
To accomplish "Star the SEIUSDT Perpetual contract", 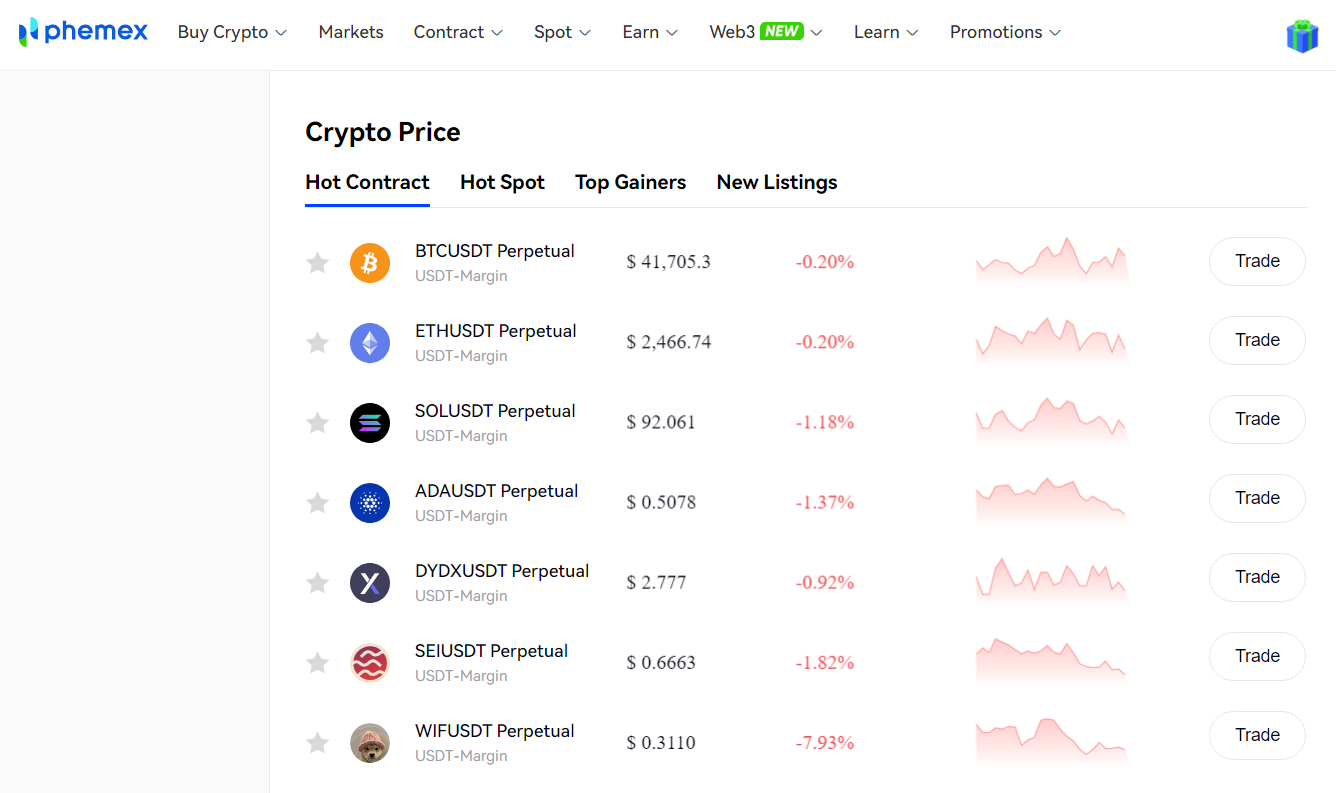I will (x=317, y=662).
